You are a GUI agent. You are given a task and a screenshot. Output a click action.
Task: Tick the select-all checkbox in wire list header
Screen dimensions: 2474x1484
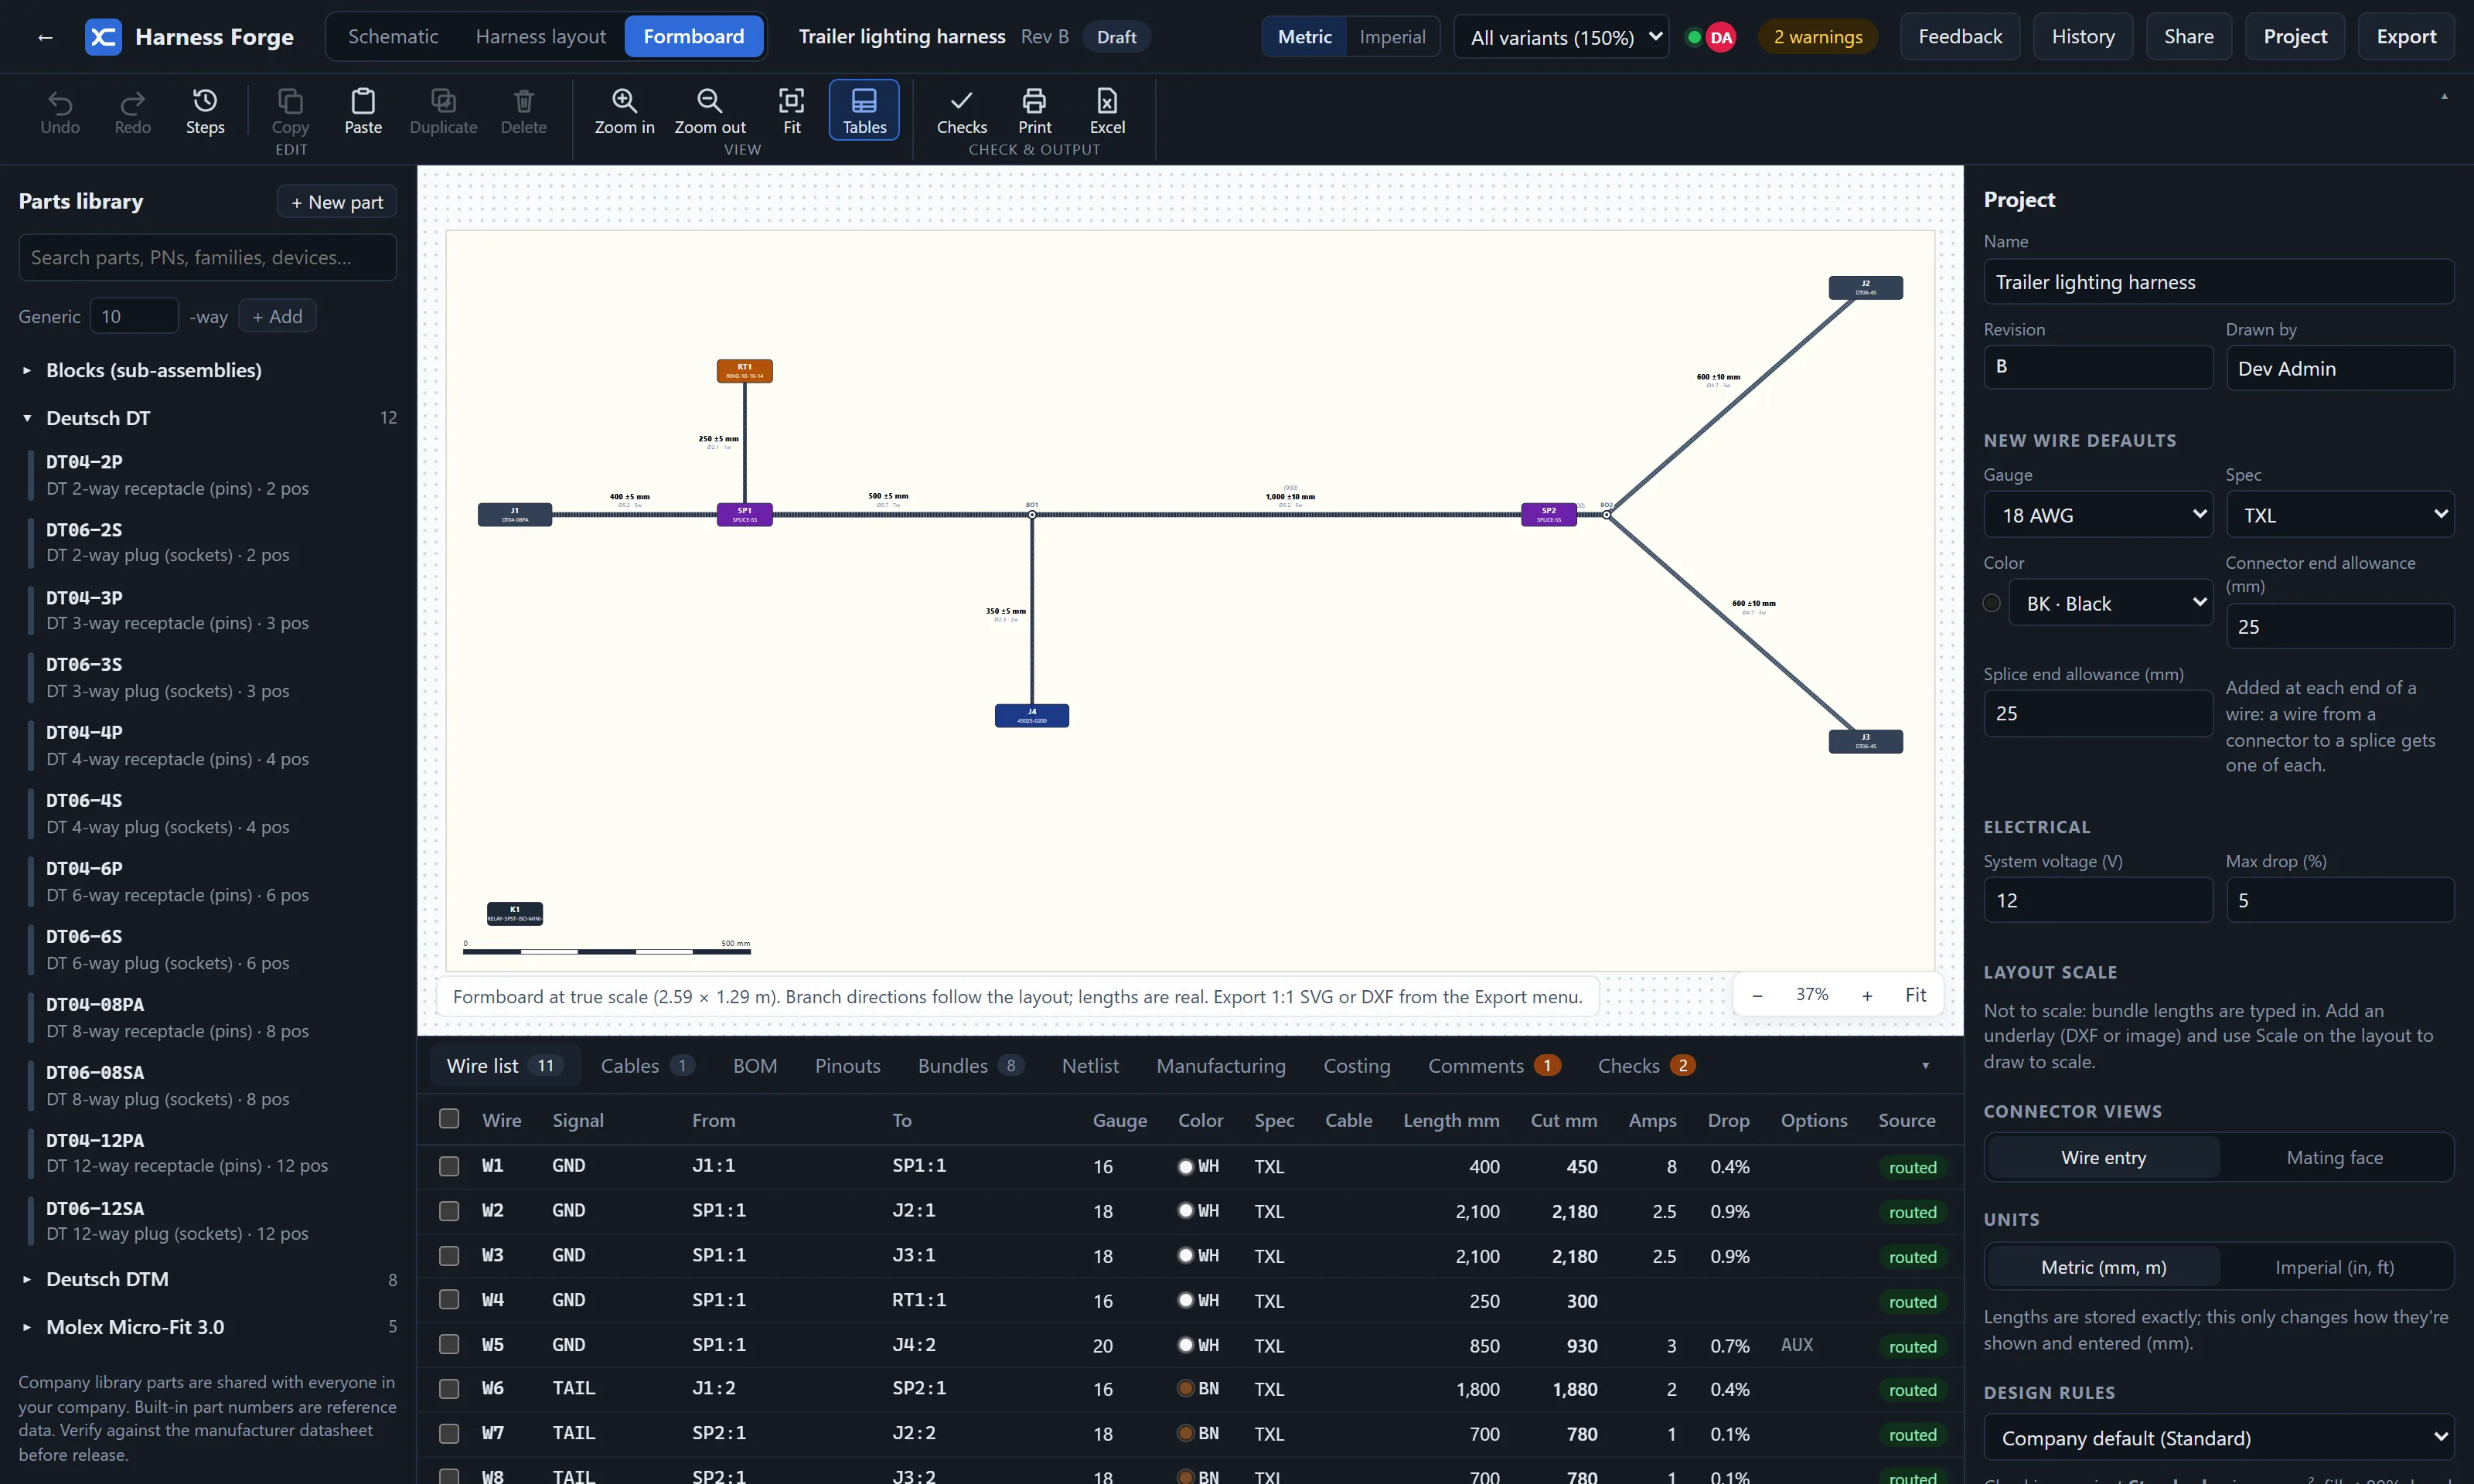449,1119
